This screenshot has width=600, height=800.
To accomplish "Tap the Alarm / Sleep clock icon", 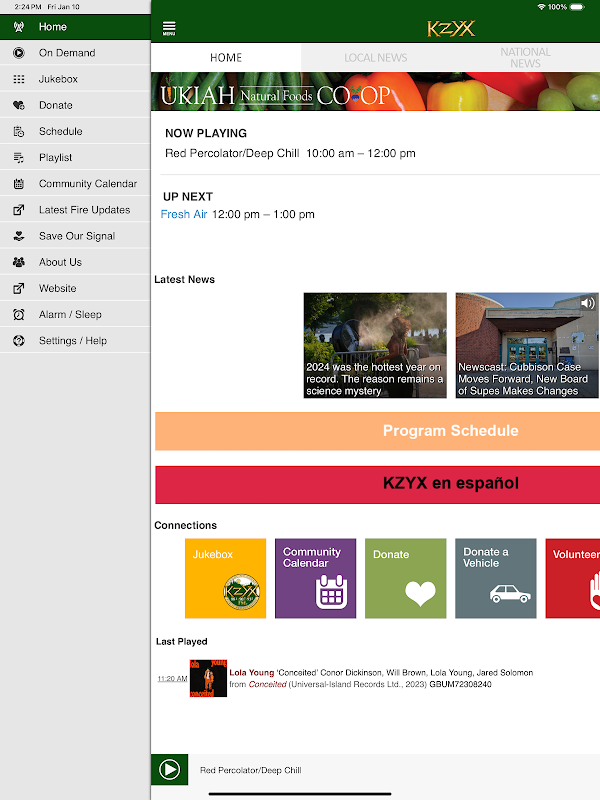I will [19, 315].
